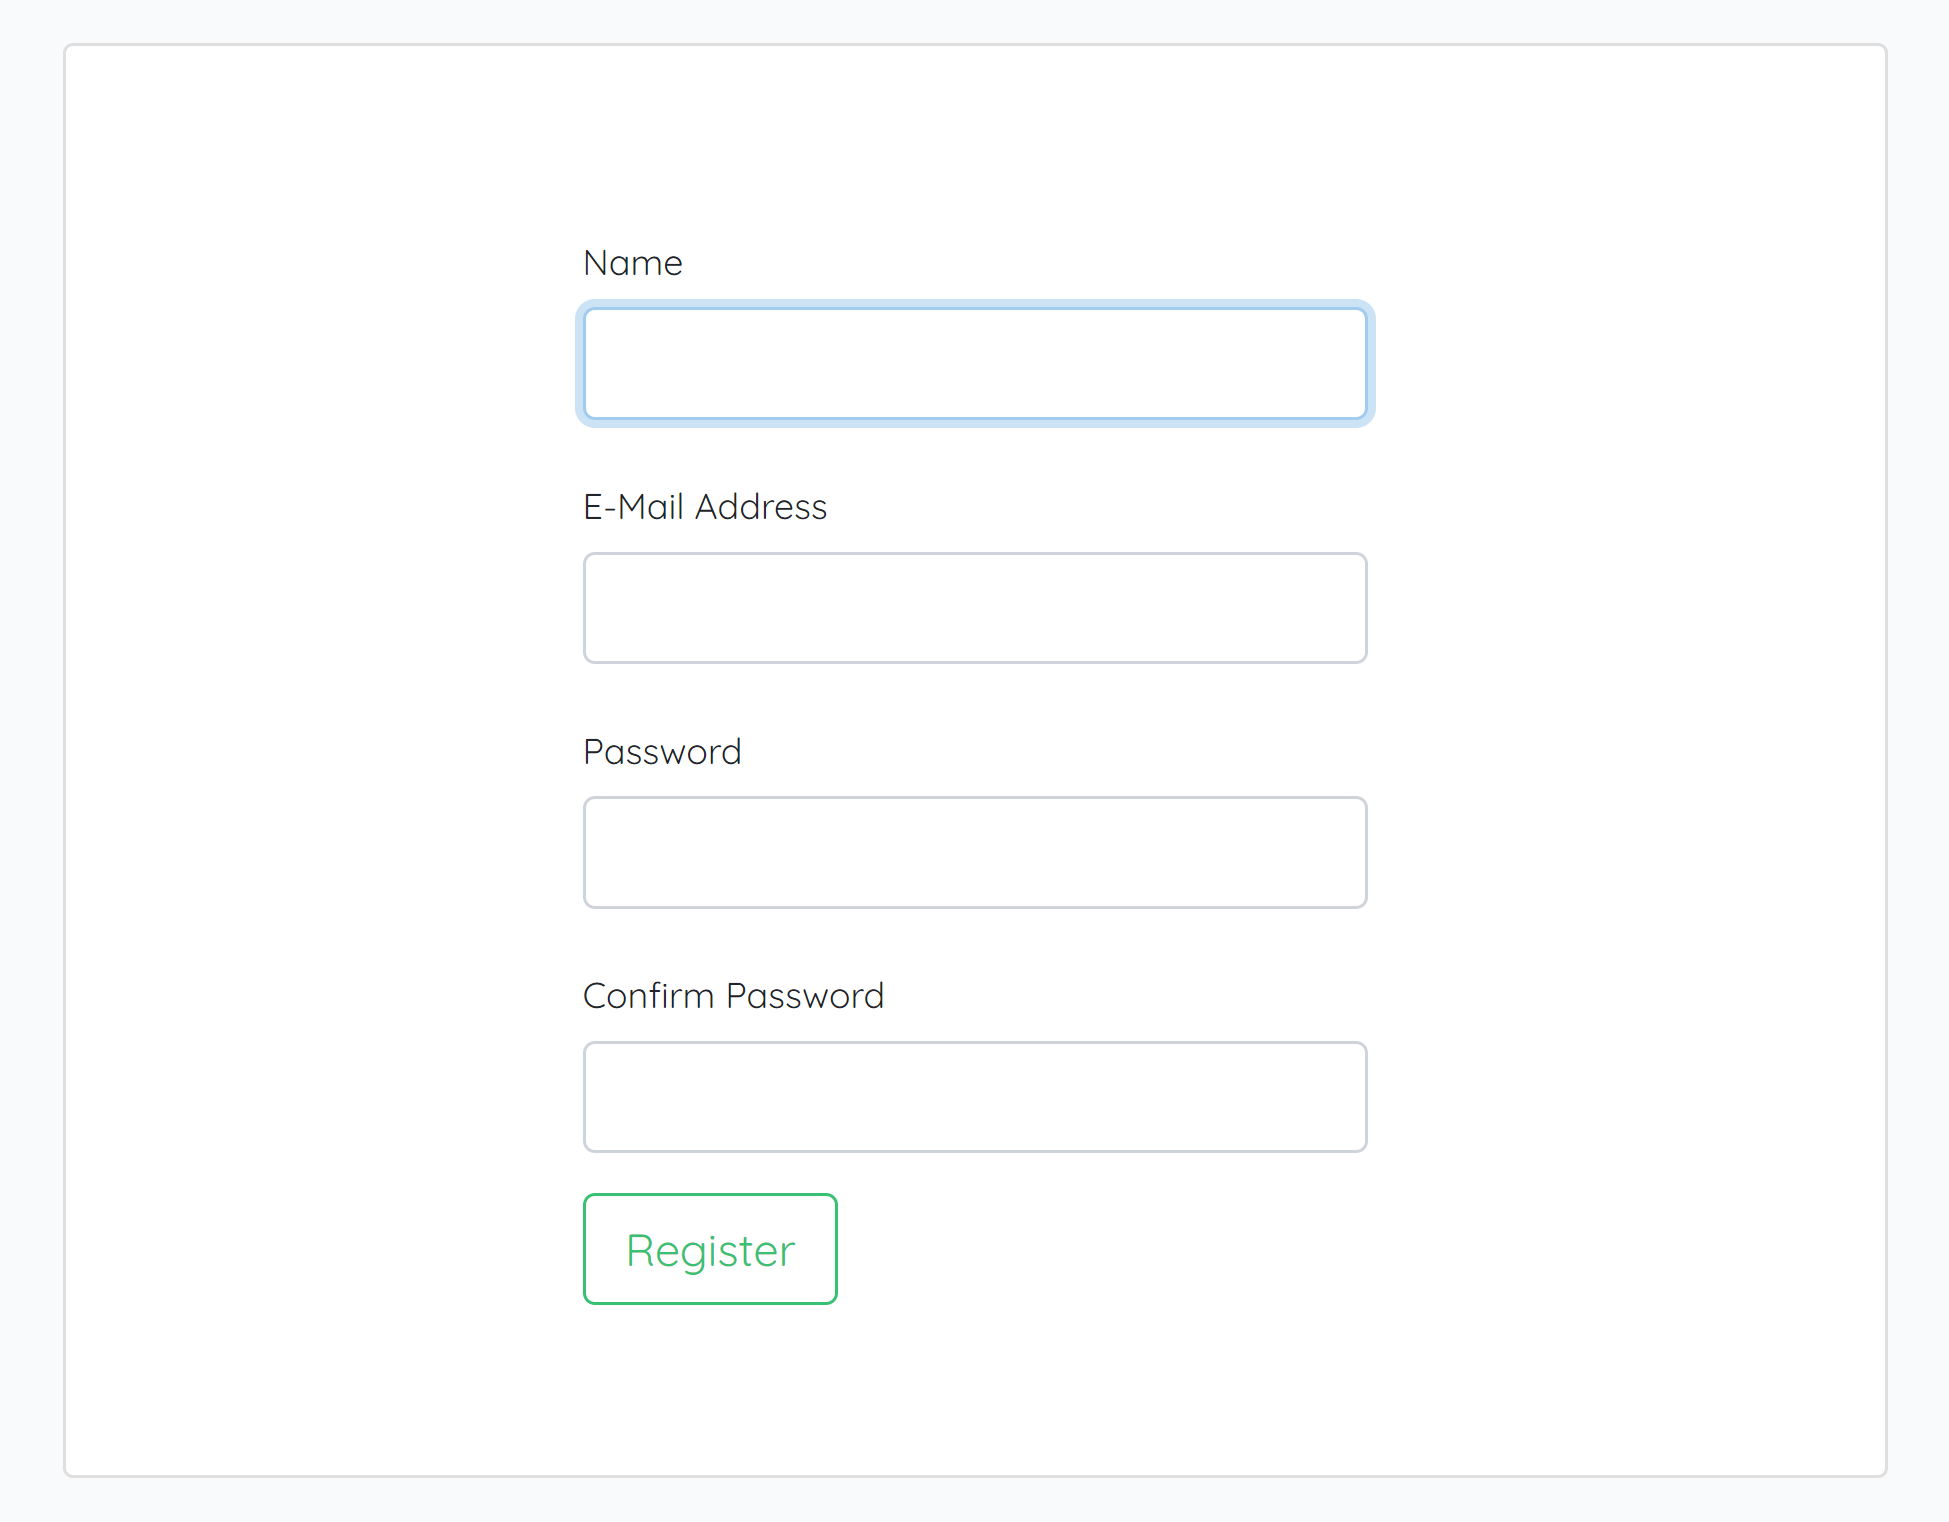1949x1522 pixels.
Task: Click the email field below its label
Action: (x=975, y=607)
